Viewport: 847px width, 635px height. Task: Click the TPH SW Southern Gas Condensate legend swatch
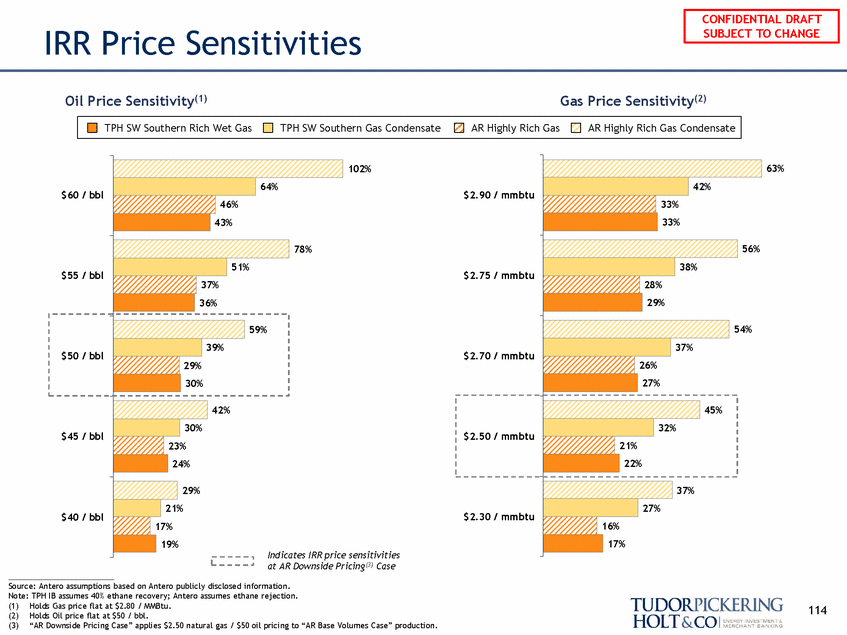[x=268, y=128]
